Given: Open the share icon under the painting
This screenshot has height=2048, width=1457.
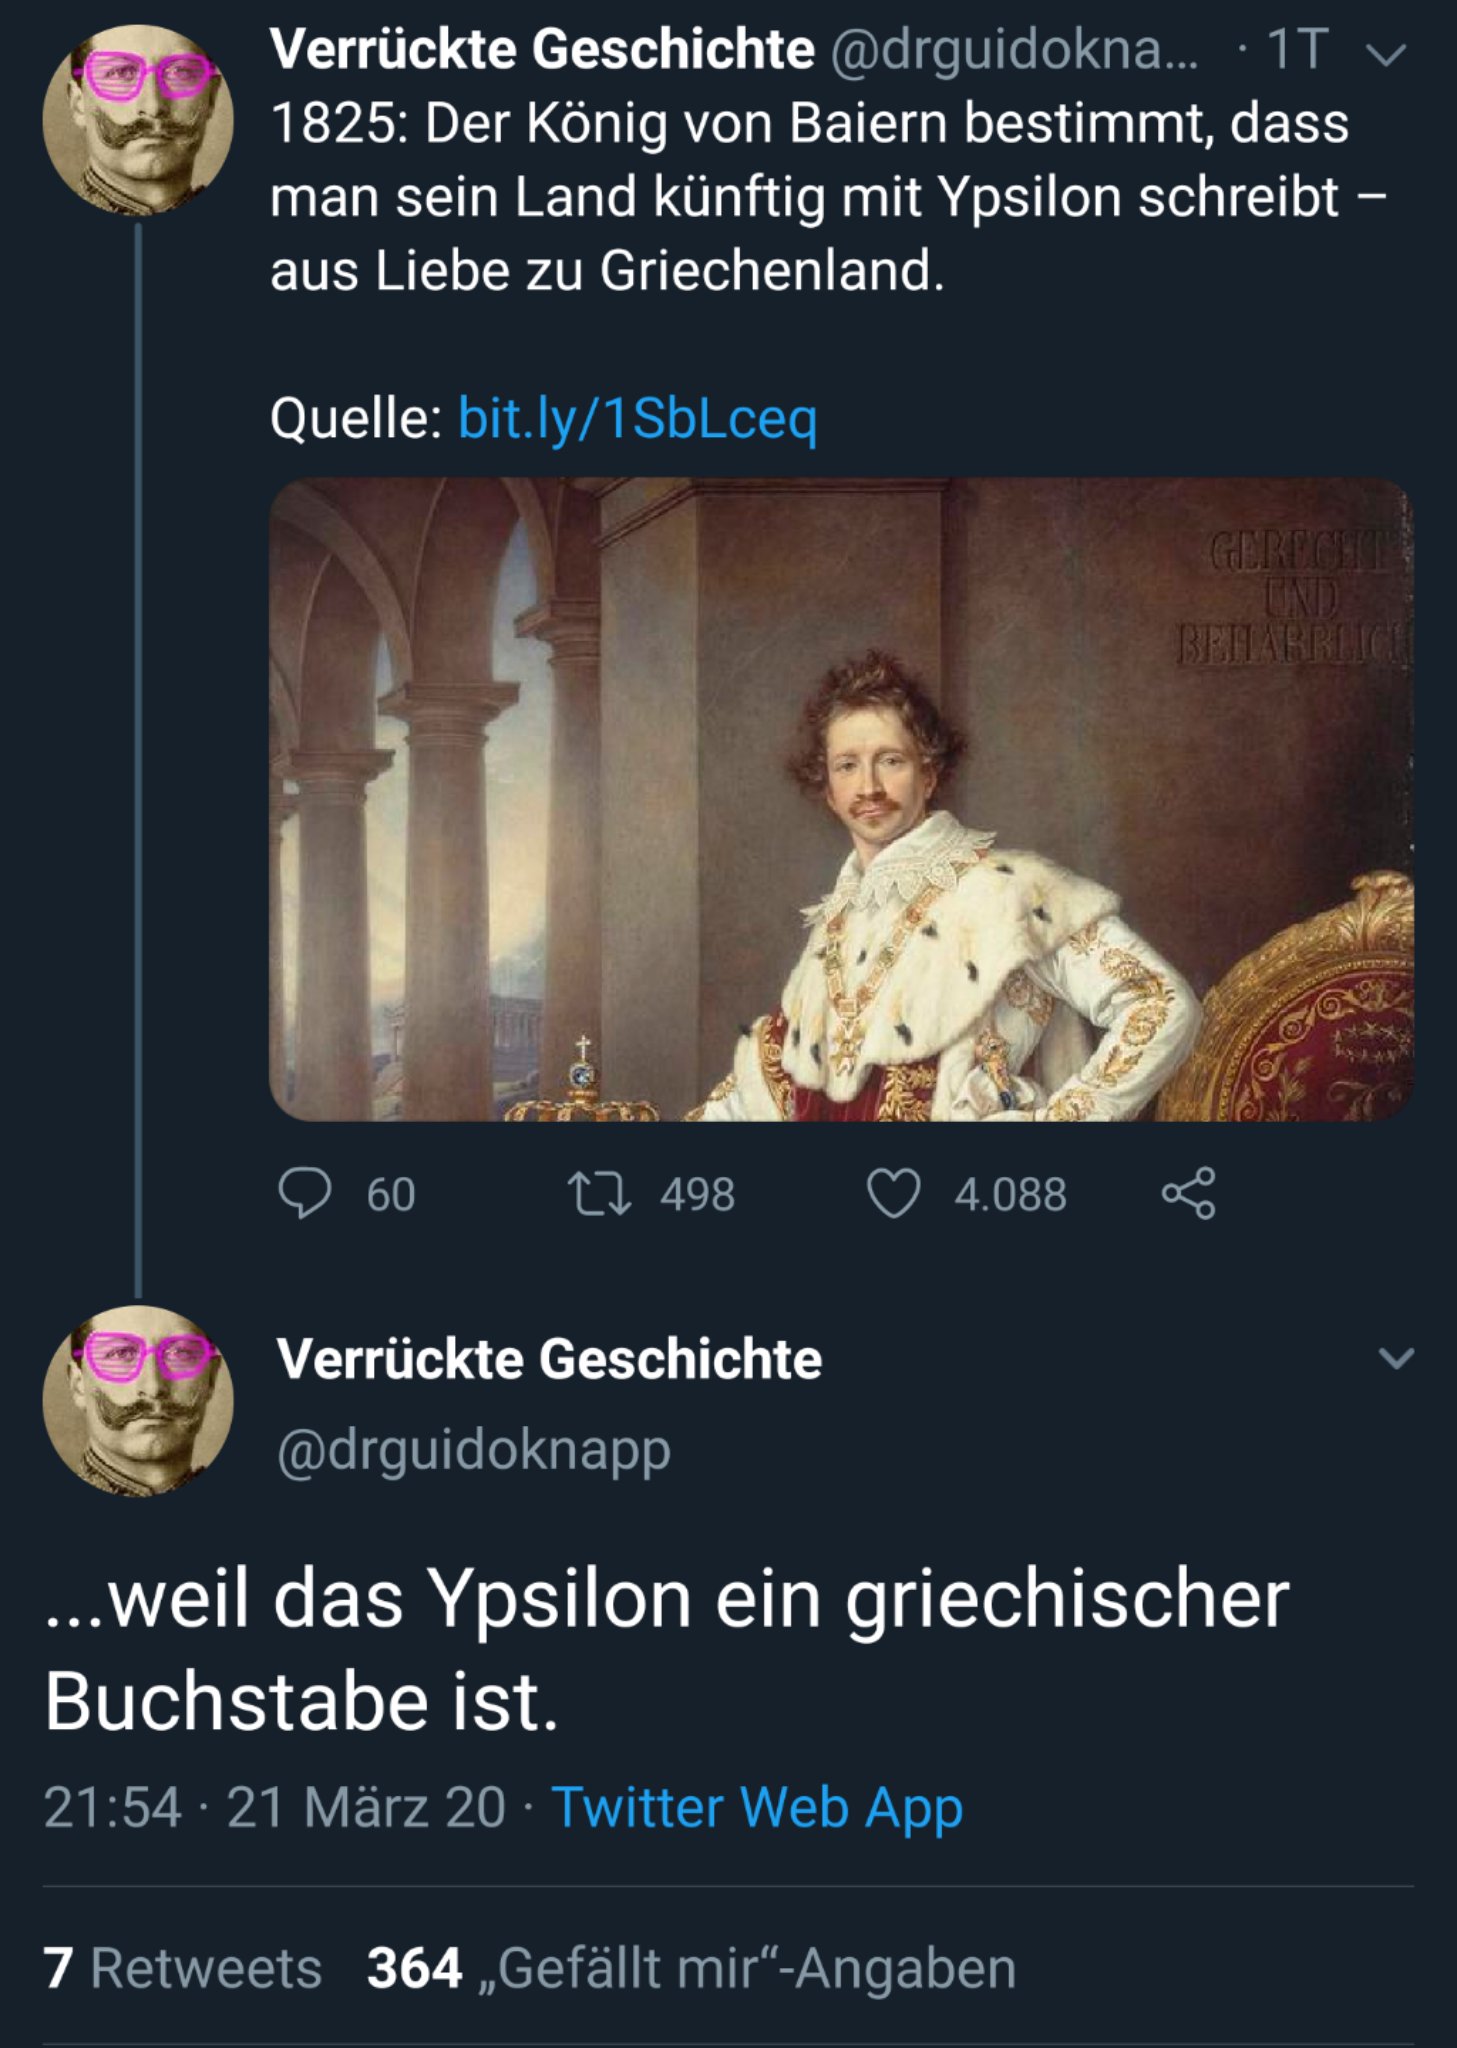Looking at the screenshot, I should point(1188,1193).
